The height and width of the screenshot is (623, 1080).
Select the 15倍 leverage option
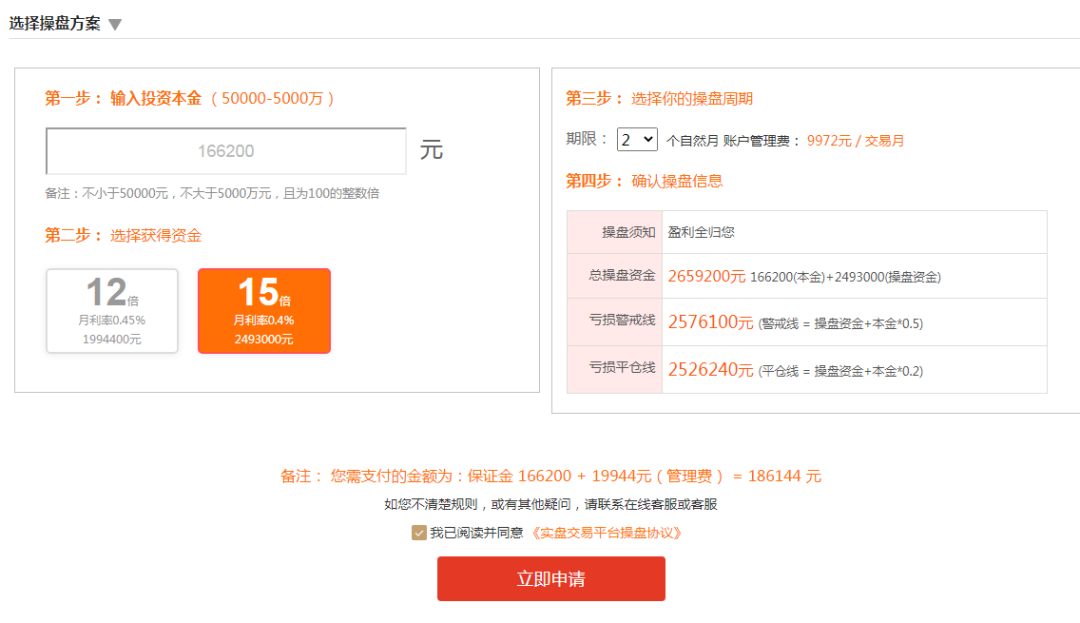tap(264, 310)
